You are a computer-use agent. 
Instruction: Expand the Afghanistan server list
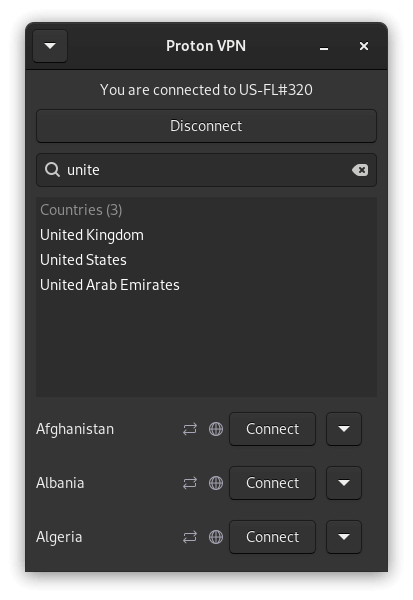pyautogui.click(x=344, y=429)
